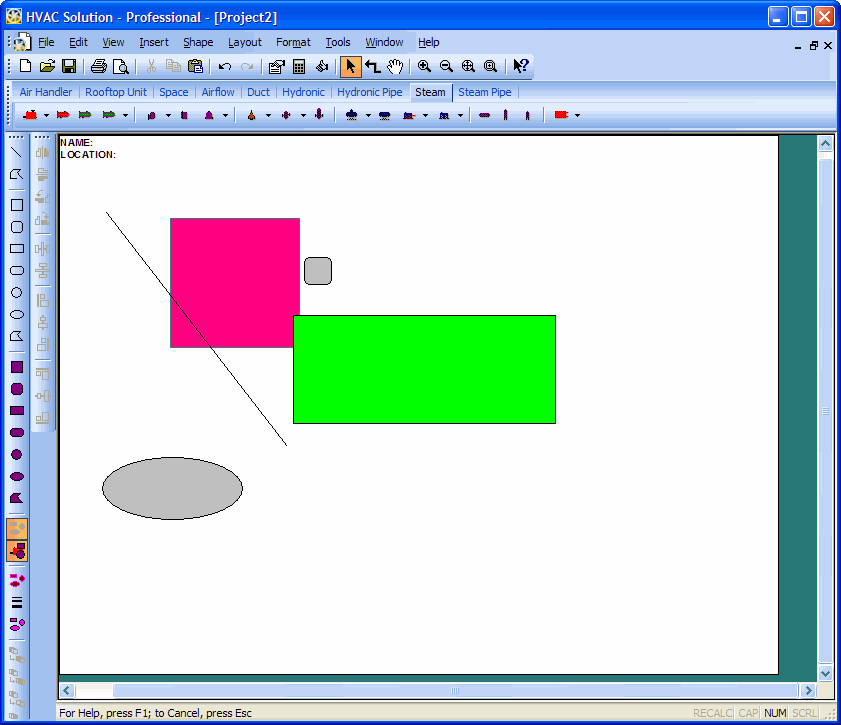The width and height of the screenshot is (841, 725).
Task: Open dropdown after the green steam icons
Action: [125, 115]
